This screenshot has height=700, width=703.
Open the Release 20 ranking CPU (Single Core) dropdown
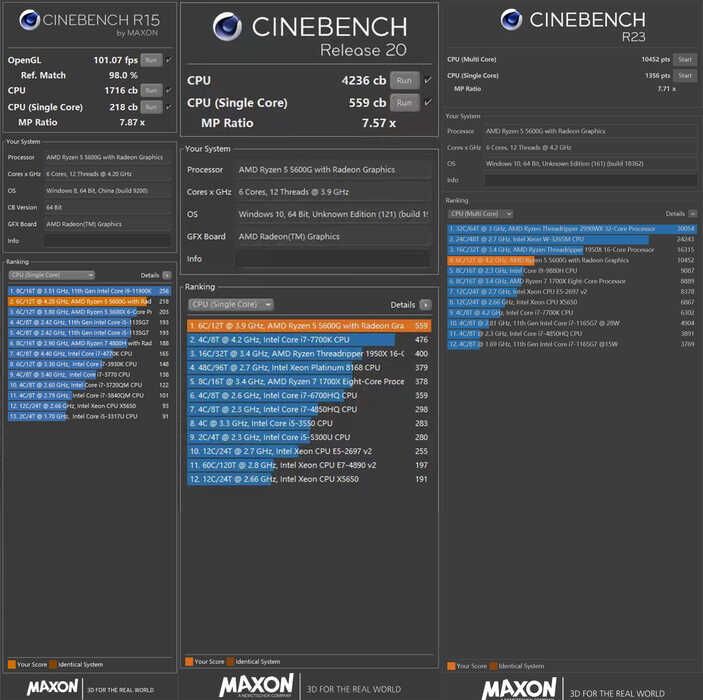pos(230,305)
